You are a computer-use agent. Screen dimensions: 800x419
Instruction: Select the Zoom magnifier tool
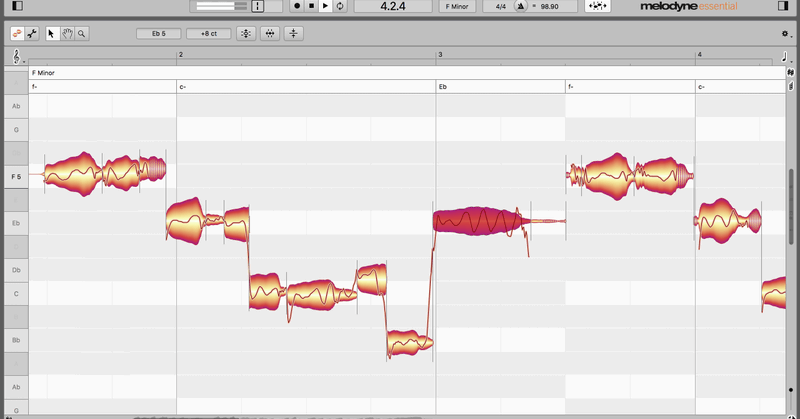tap(82, 34)
